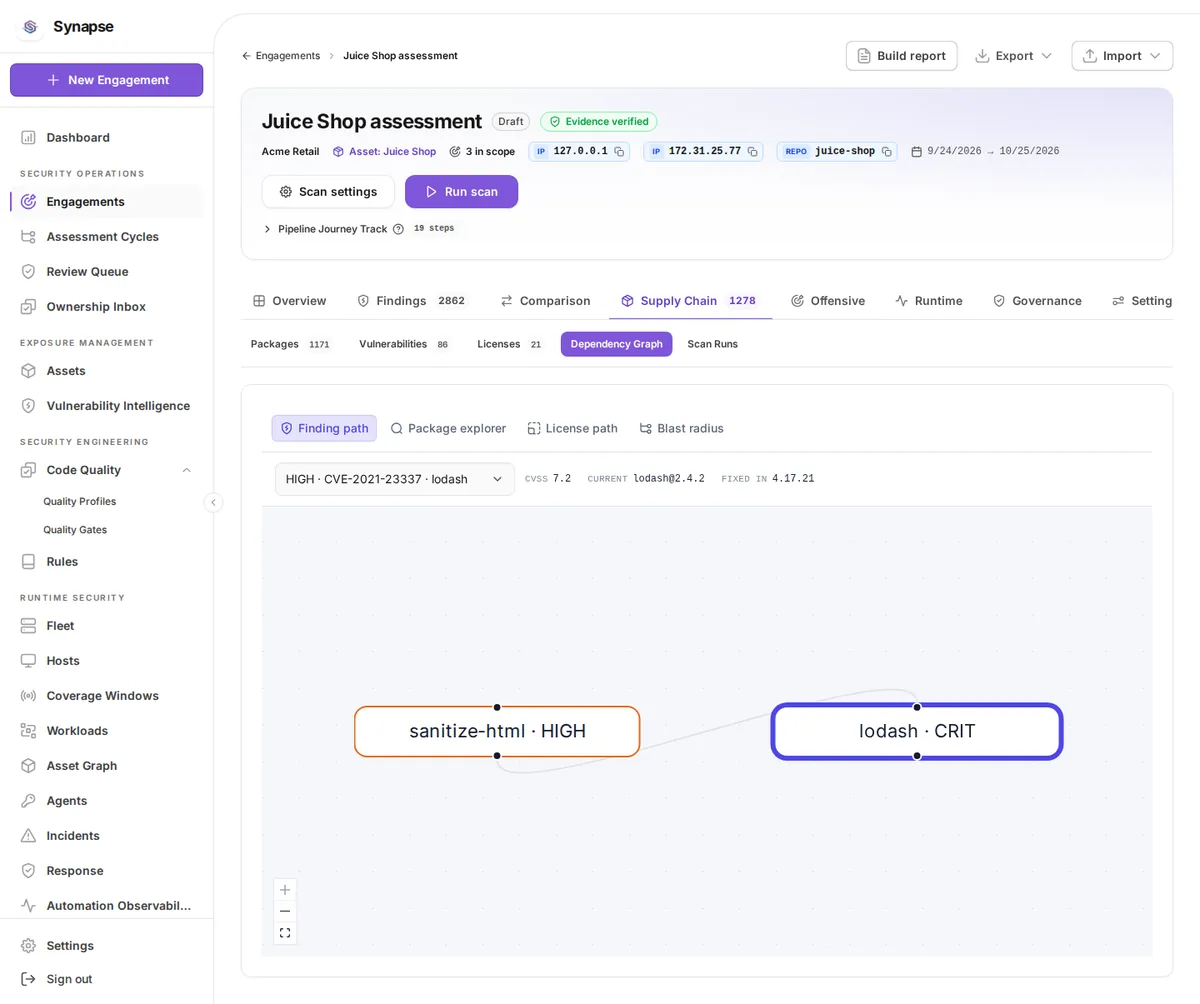Select the Dependency Graph sub-tab
The image size is (1200, 1004).
[x=616, y=344]
